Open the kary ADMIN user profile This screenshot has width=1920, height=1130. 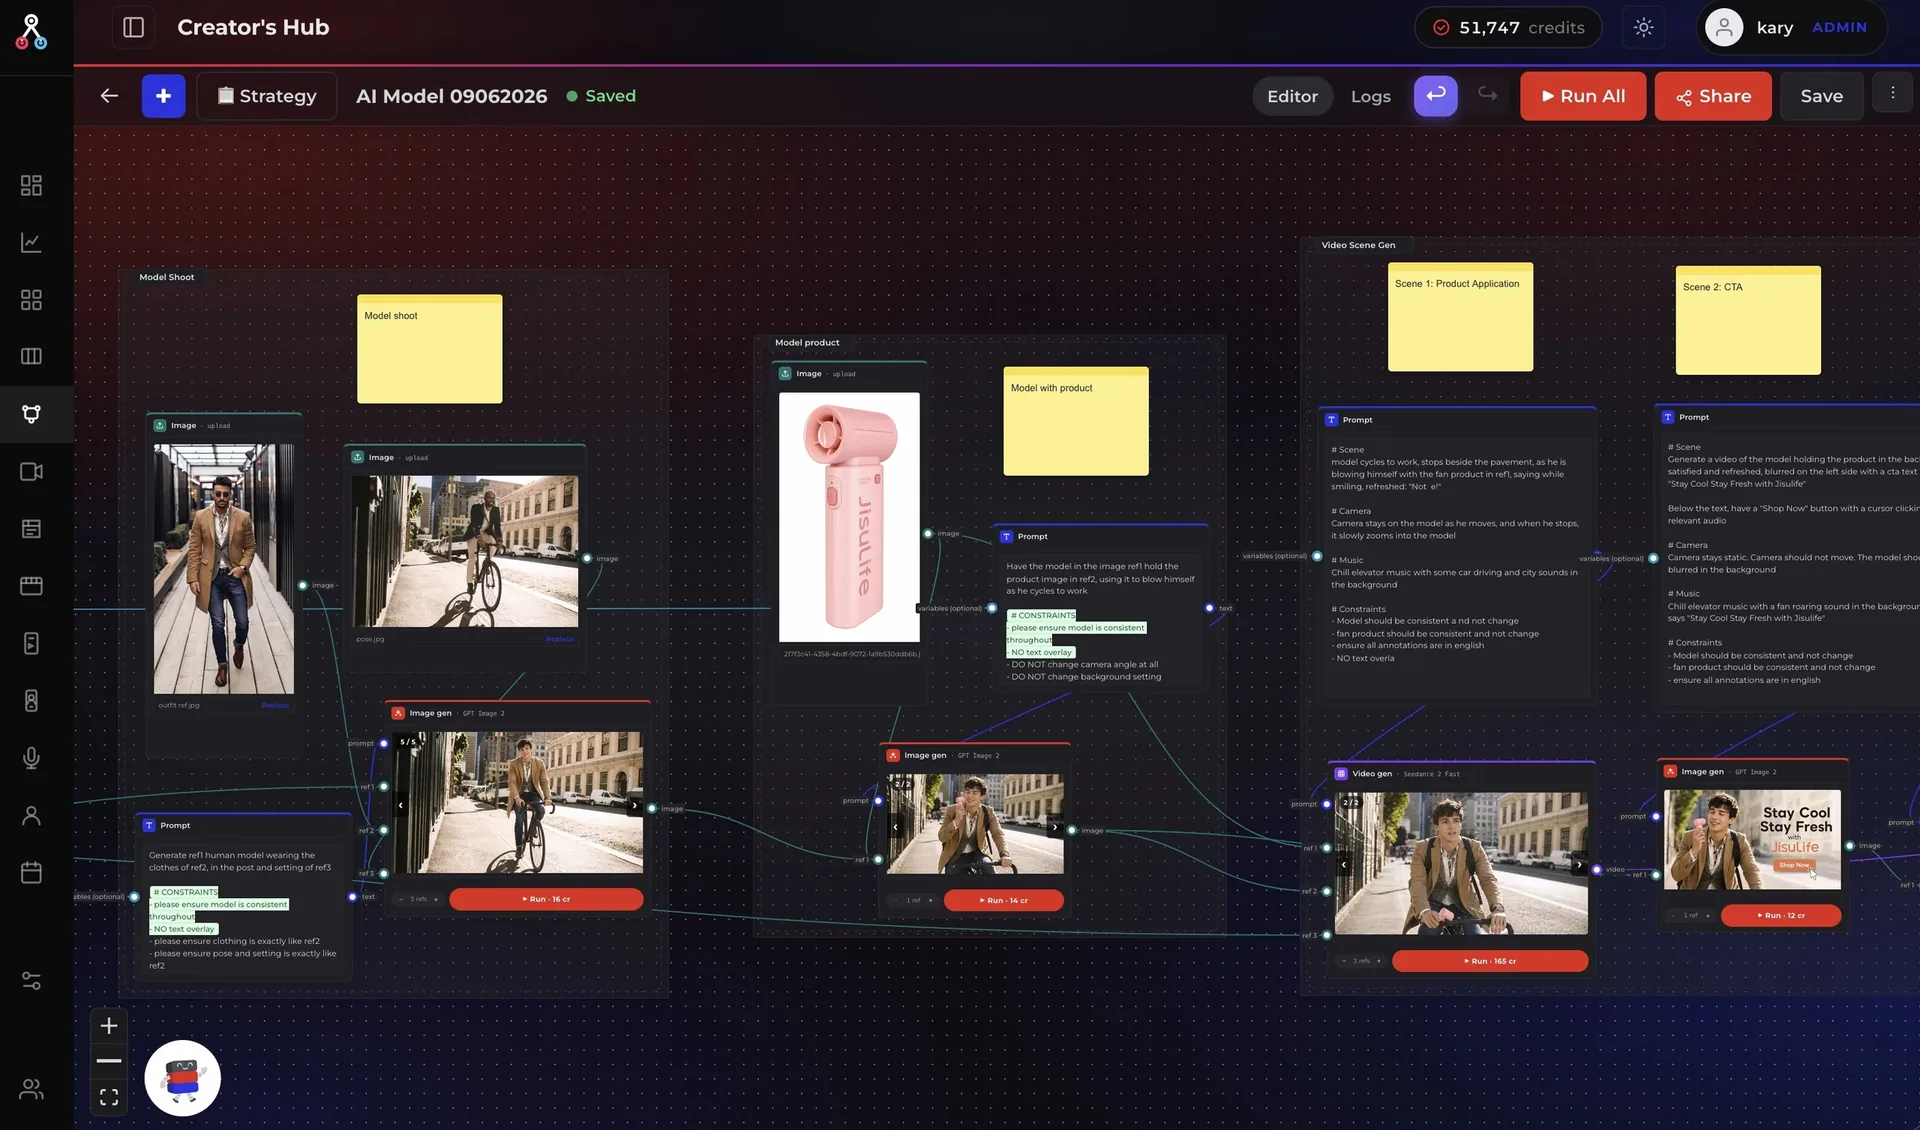point(1791,27)
